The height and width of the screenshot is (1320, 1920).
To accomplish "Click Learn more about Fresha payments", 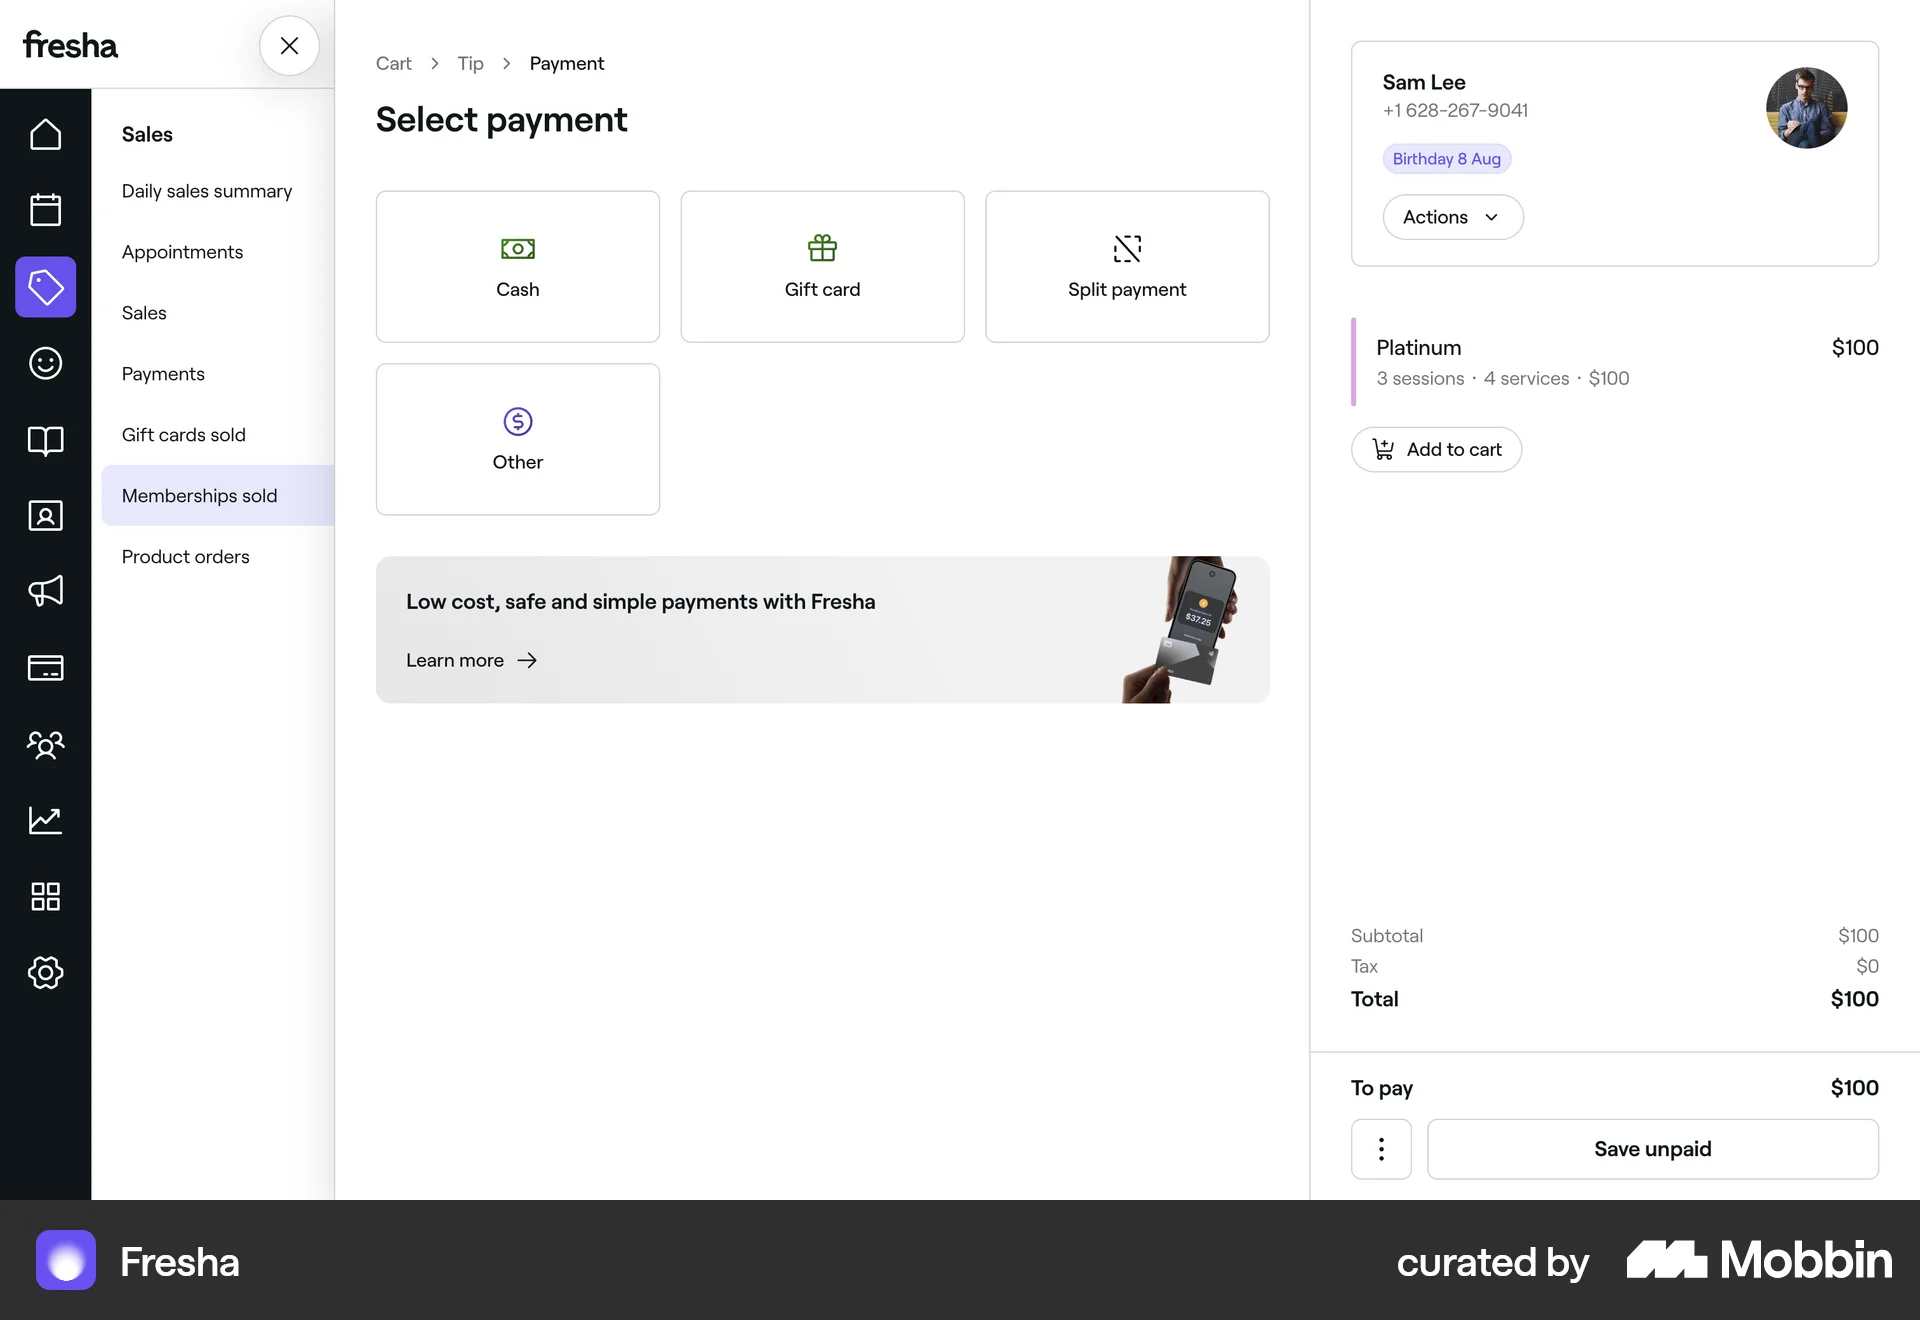I will tap(471, 661).
